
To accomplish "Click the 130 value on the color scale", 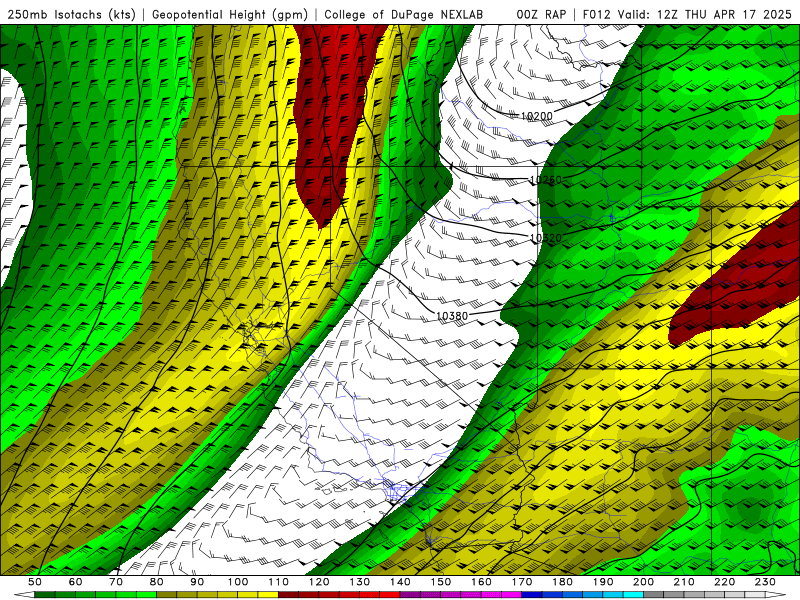I will (360, 582).
